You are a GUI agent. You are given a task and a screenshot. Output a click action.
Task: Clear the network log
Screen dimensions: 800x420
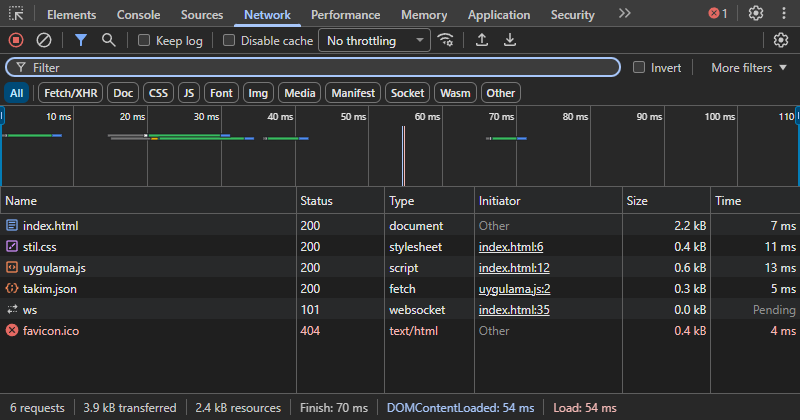[x=44, y=40]
